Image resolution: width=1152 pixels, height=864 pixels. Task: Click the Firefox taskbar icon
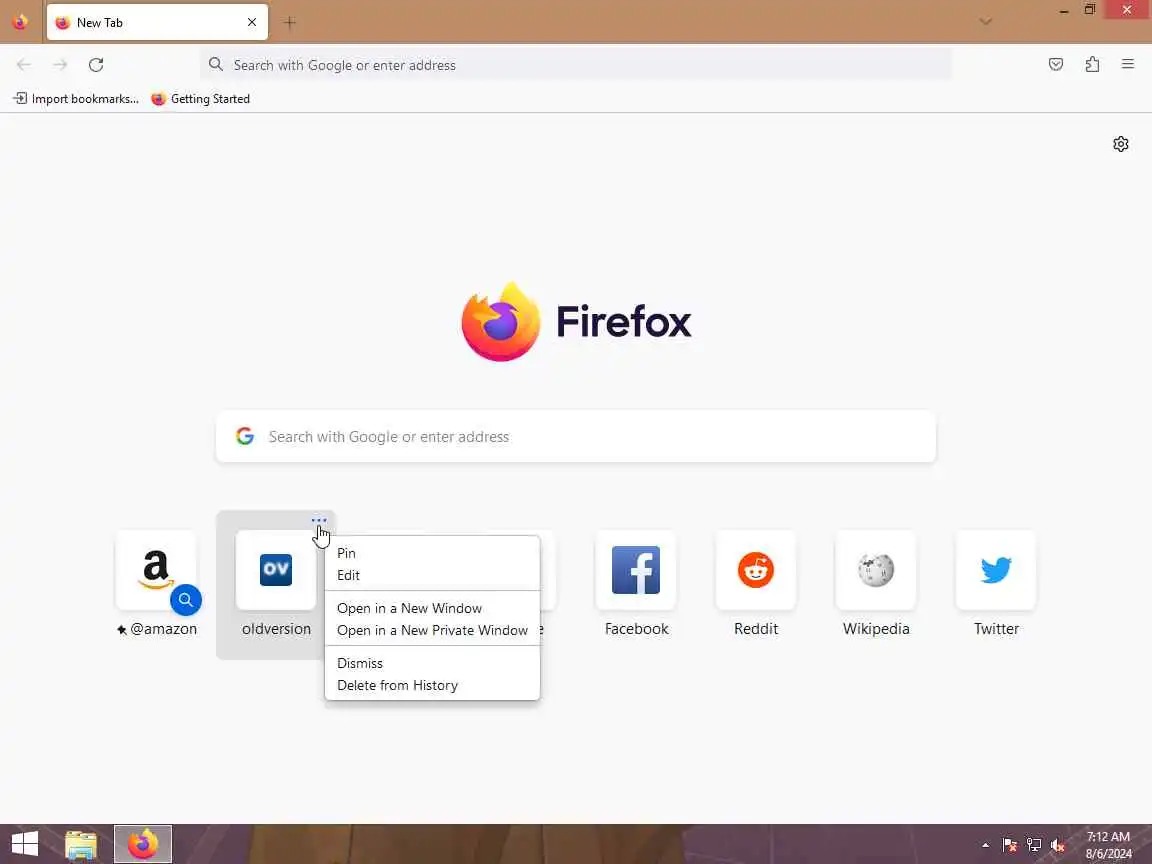143,844
